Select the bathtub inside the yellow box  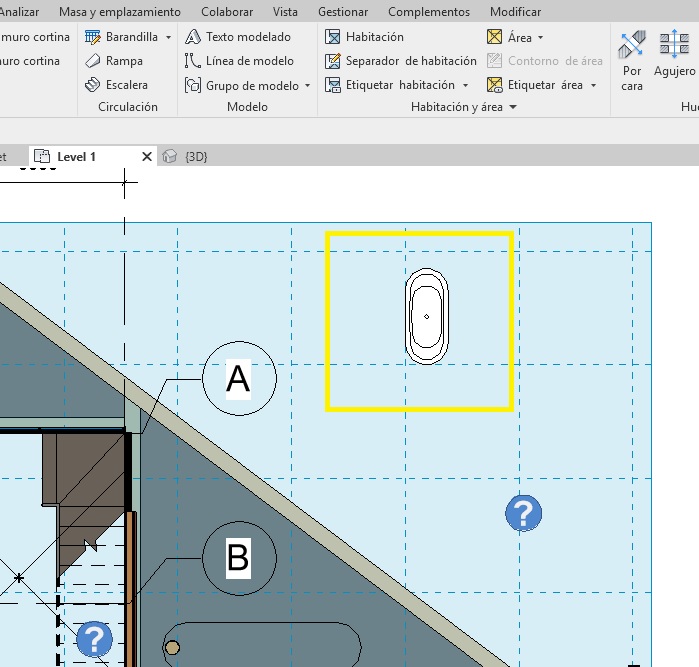(x=427, y=316)
